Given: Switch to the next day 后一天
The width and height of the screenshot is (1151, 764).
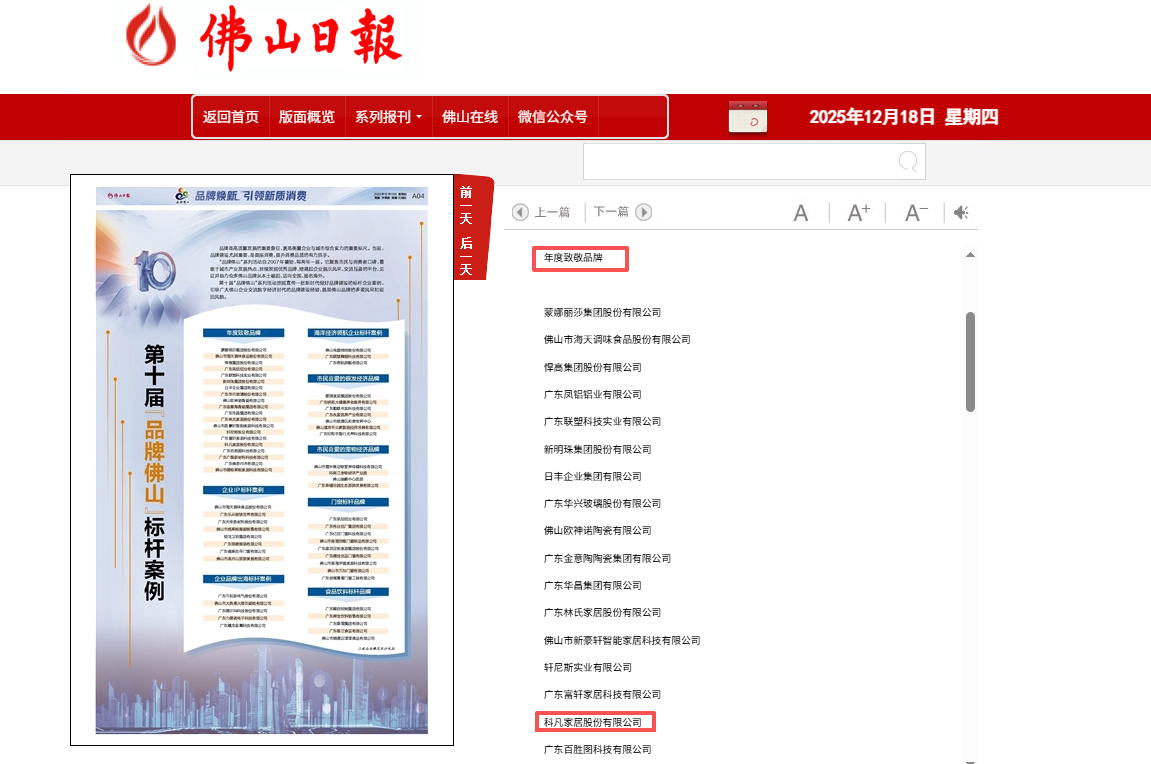Looking at the screenshot, I should (x=466, y=256).
